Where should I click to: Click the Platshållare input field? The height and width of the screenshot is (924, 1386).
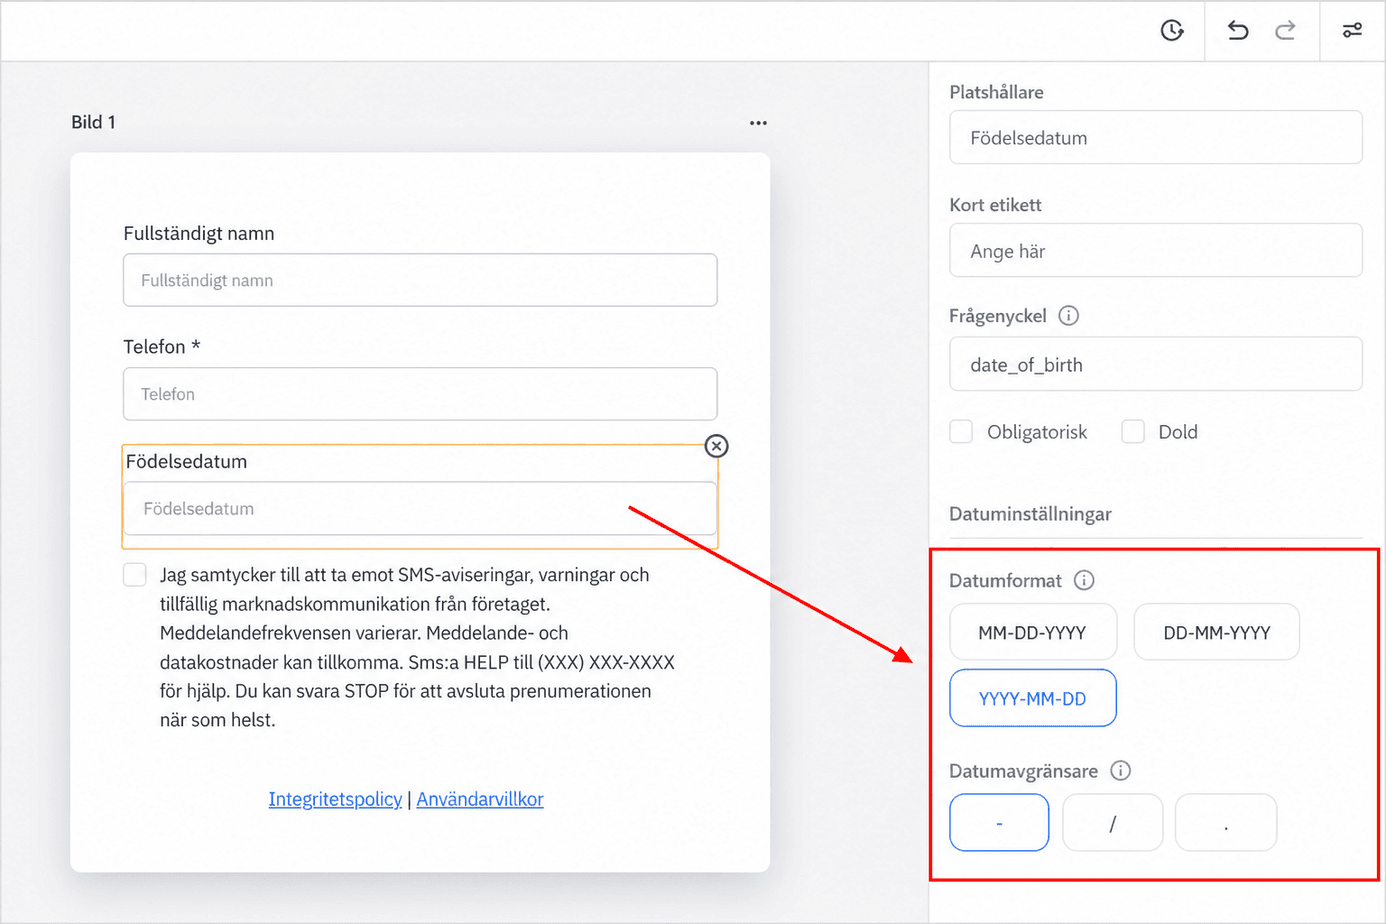tap(1156, 137)
